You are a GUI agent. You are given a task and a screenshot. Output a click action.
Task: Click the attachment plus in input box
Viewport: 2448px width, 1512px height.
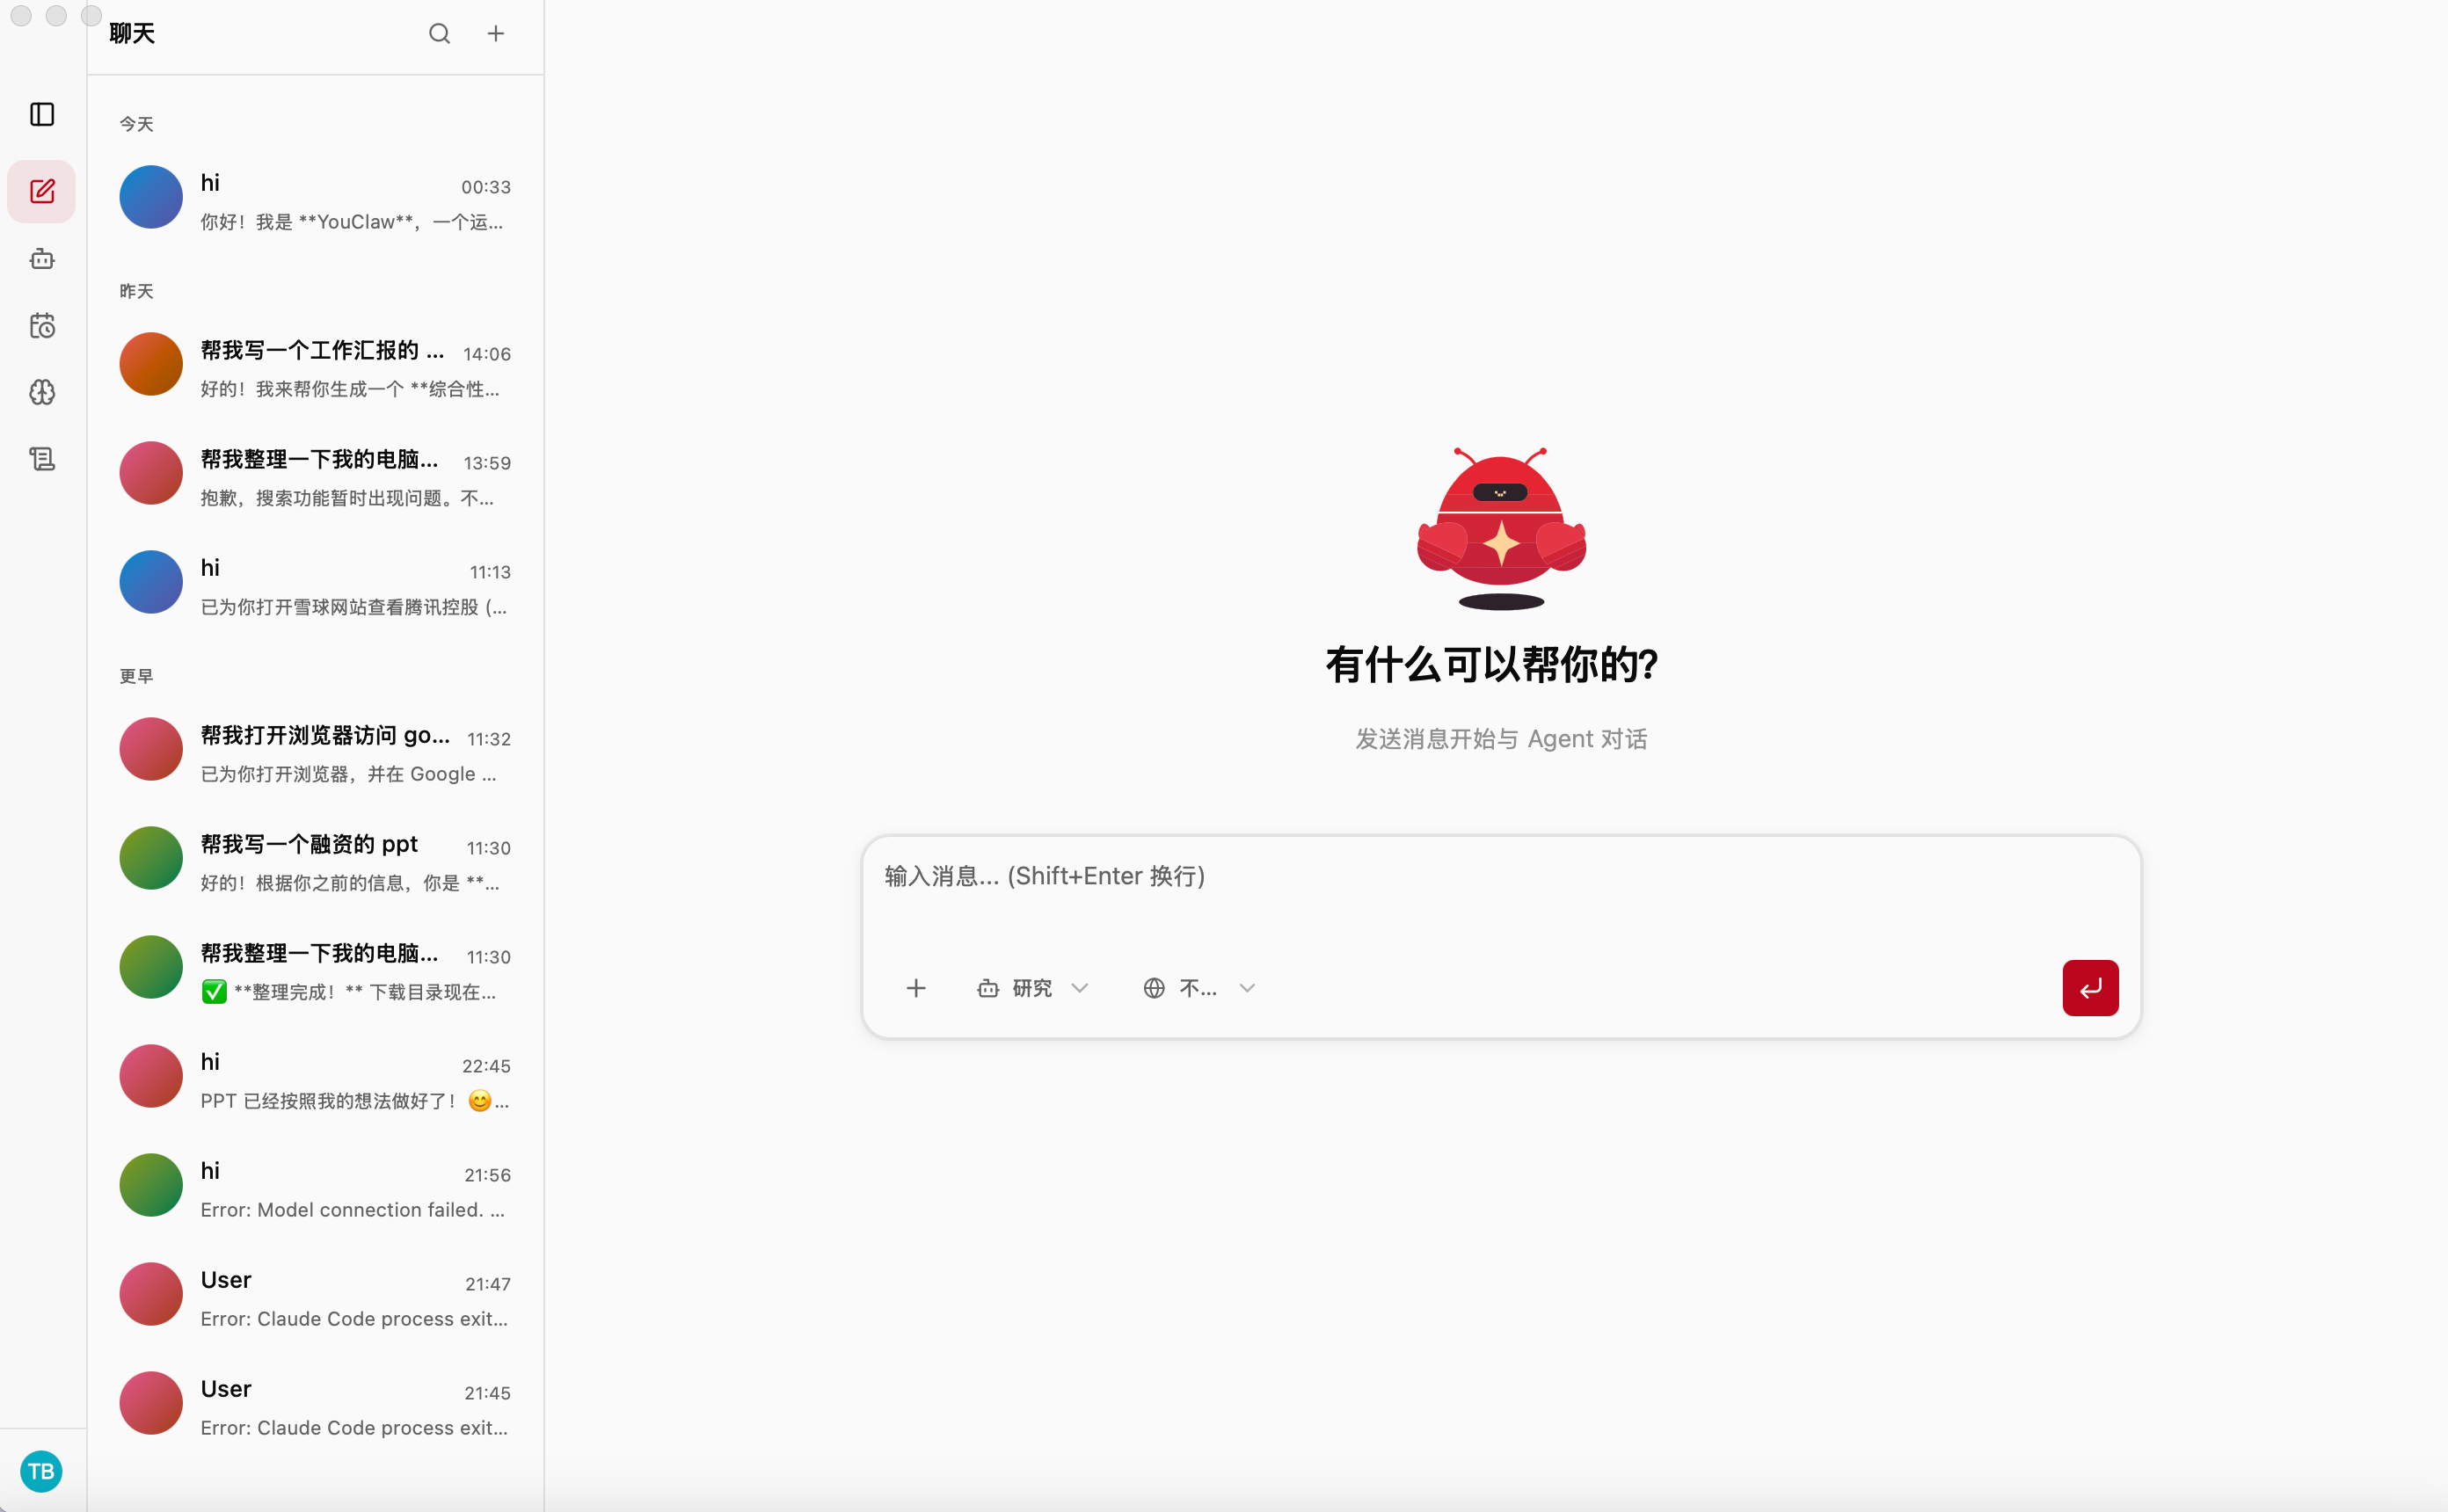[916, 988]
